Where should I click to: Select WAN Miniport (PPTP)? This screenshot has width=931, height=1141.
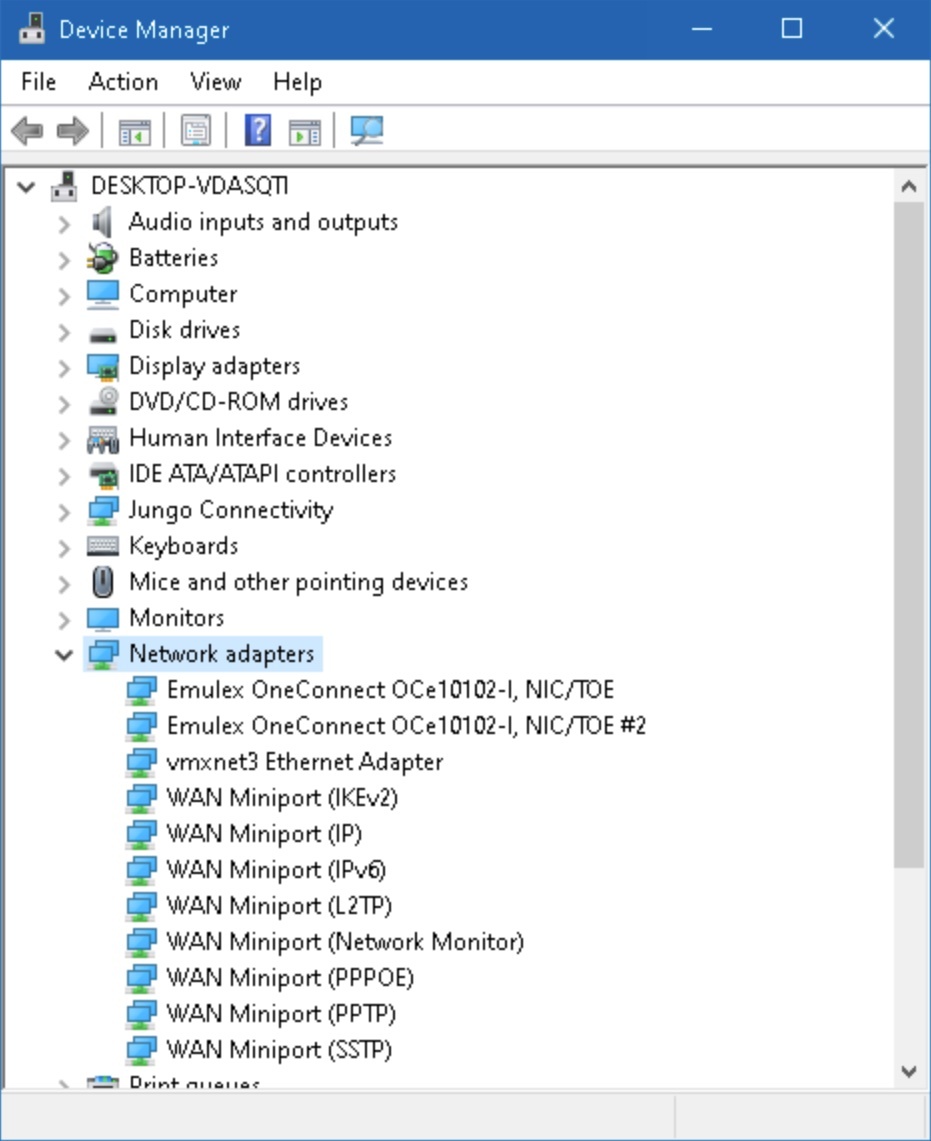281,1014
